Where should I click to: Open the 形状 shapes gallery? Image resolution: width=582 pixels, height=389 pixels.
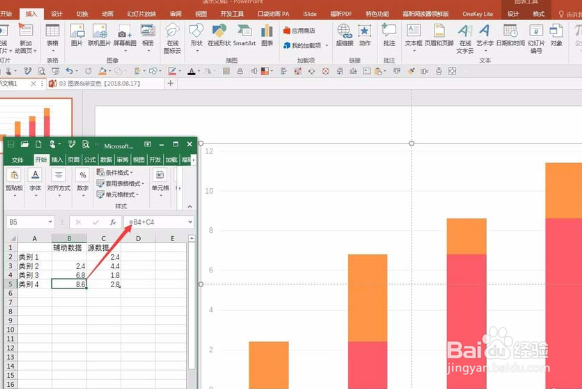pyautogui.click(x=196, y=31)
